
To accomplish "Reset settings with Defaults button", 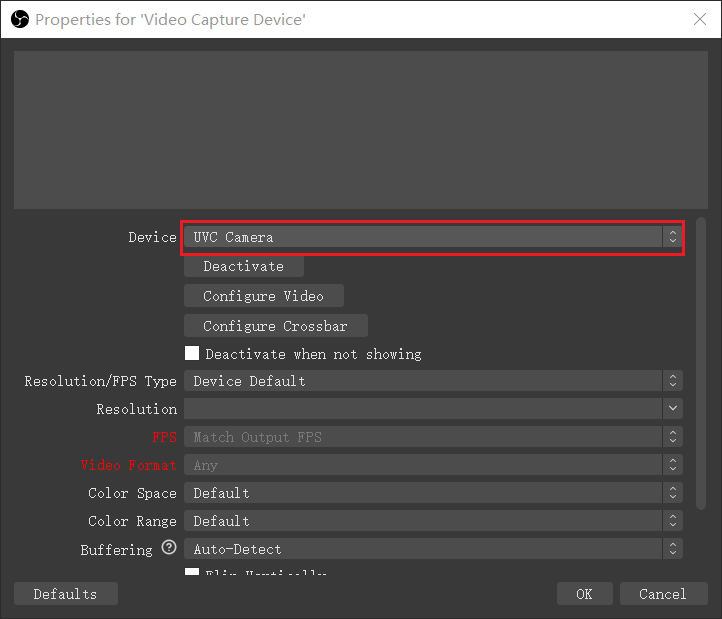I will point(65,594).
